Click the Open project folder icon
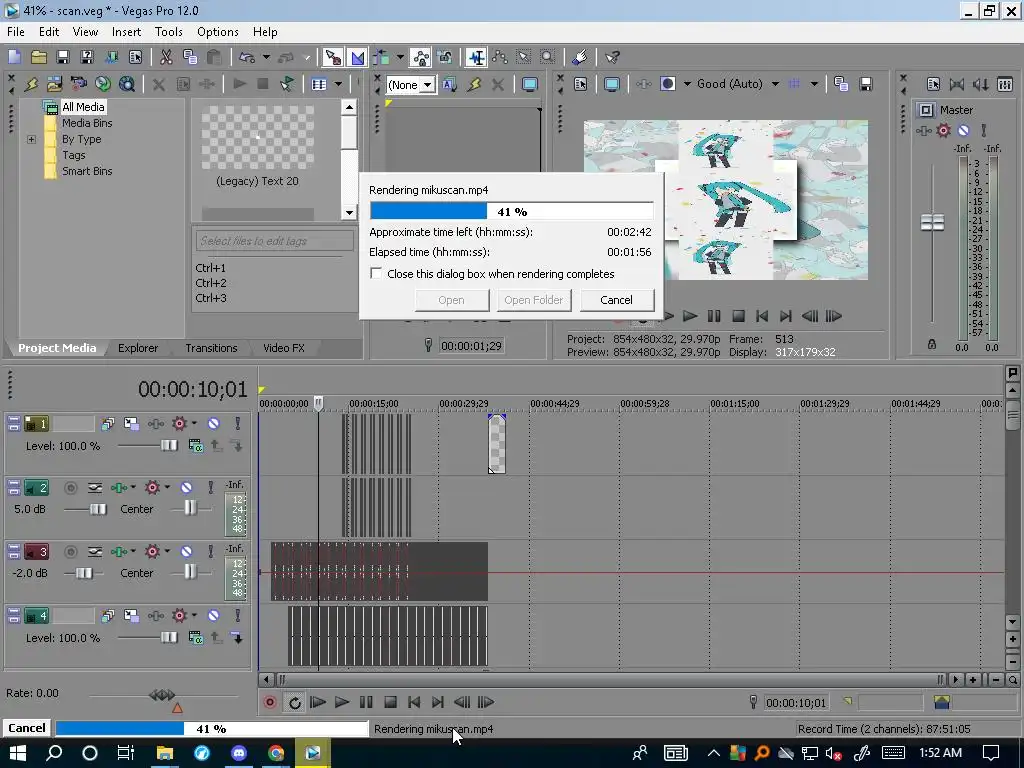This screenshot has width=1024, height=768. (x=39, y=57)
